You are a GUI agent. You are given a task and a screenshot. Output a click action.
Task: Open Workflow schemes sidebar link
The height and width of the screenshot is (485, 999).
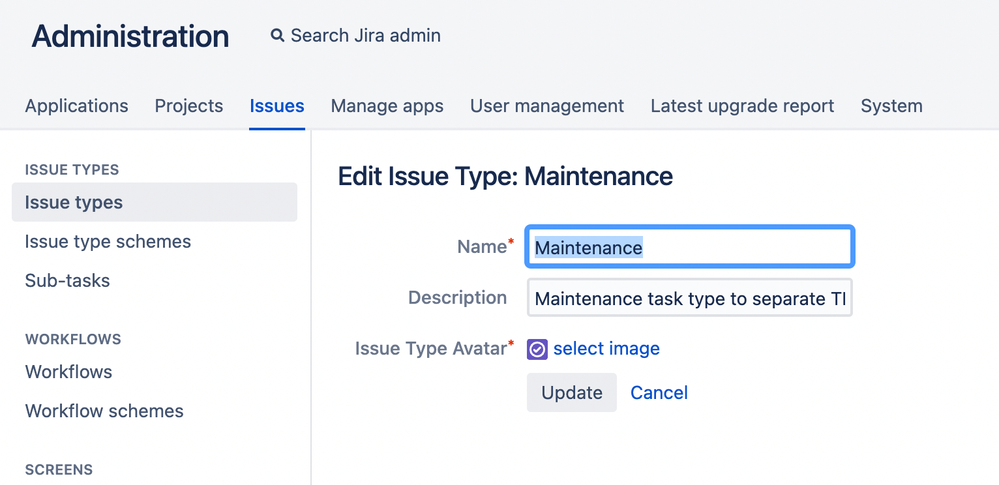[104, 411]
